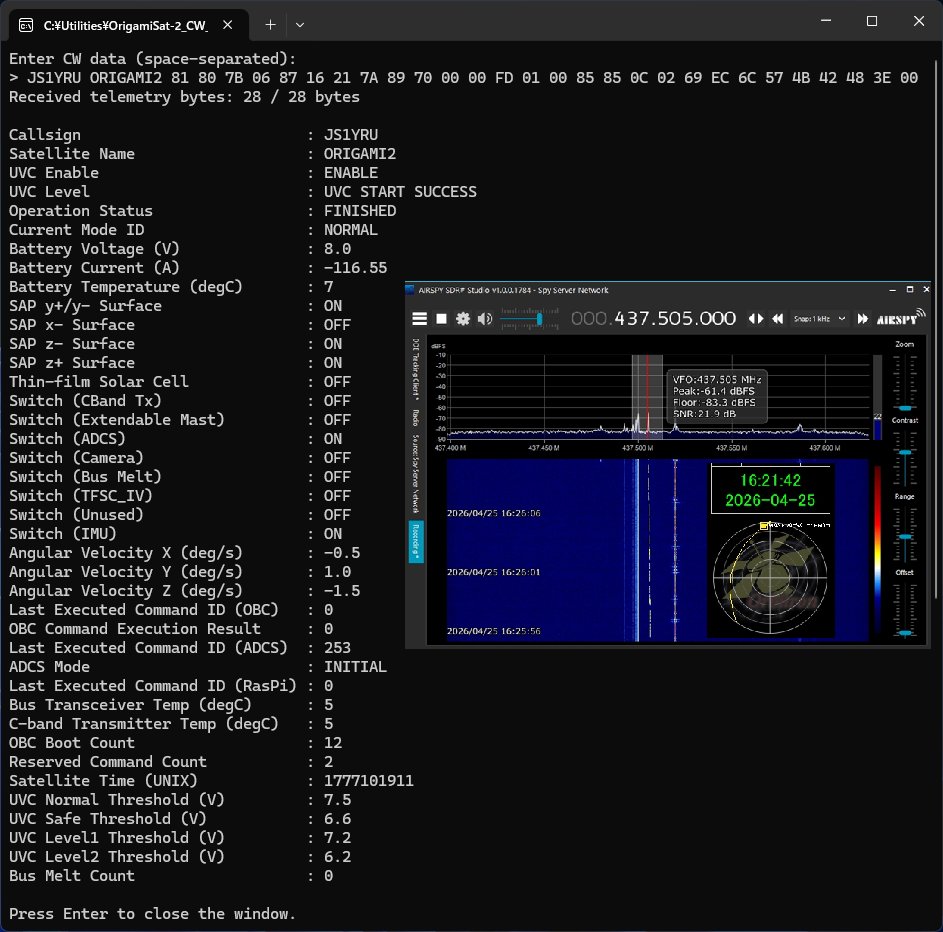Close the SDR# Studio window
Screen dimensions: 943x932
point(926,290)
